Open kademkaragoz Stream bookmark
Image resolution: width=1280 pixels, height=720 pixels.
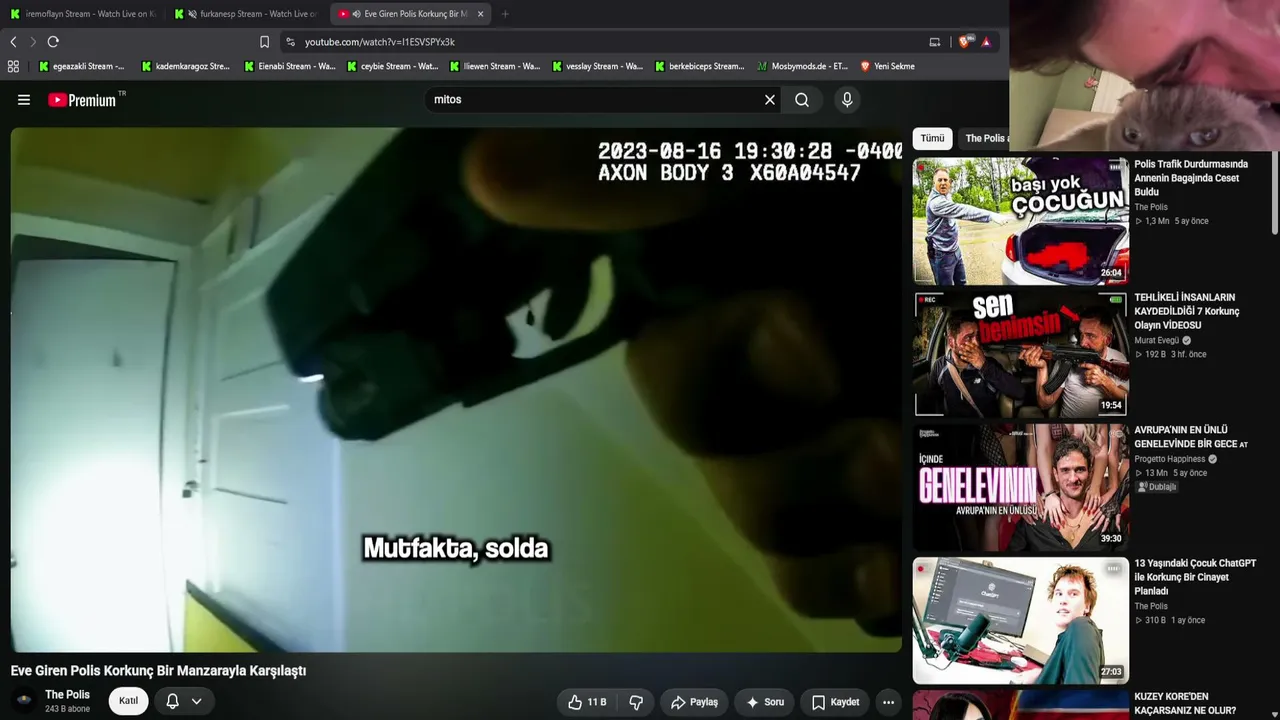pyautogui.click(x=186, y=66)
